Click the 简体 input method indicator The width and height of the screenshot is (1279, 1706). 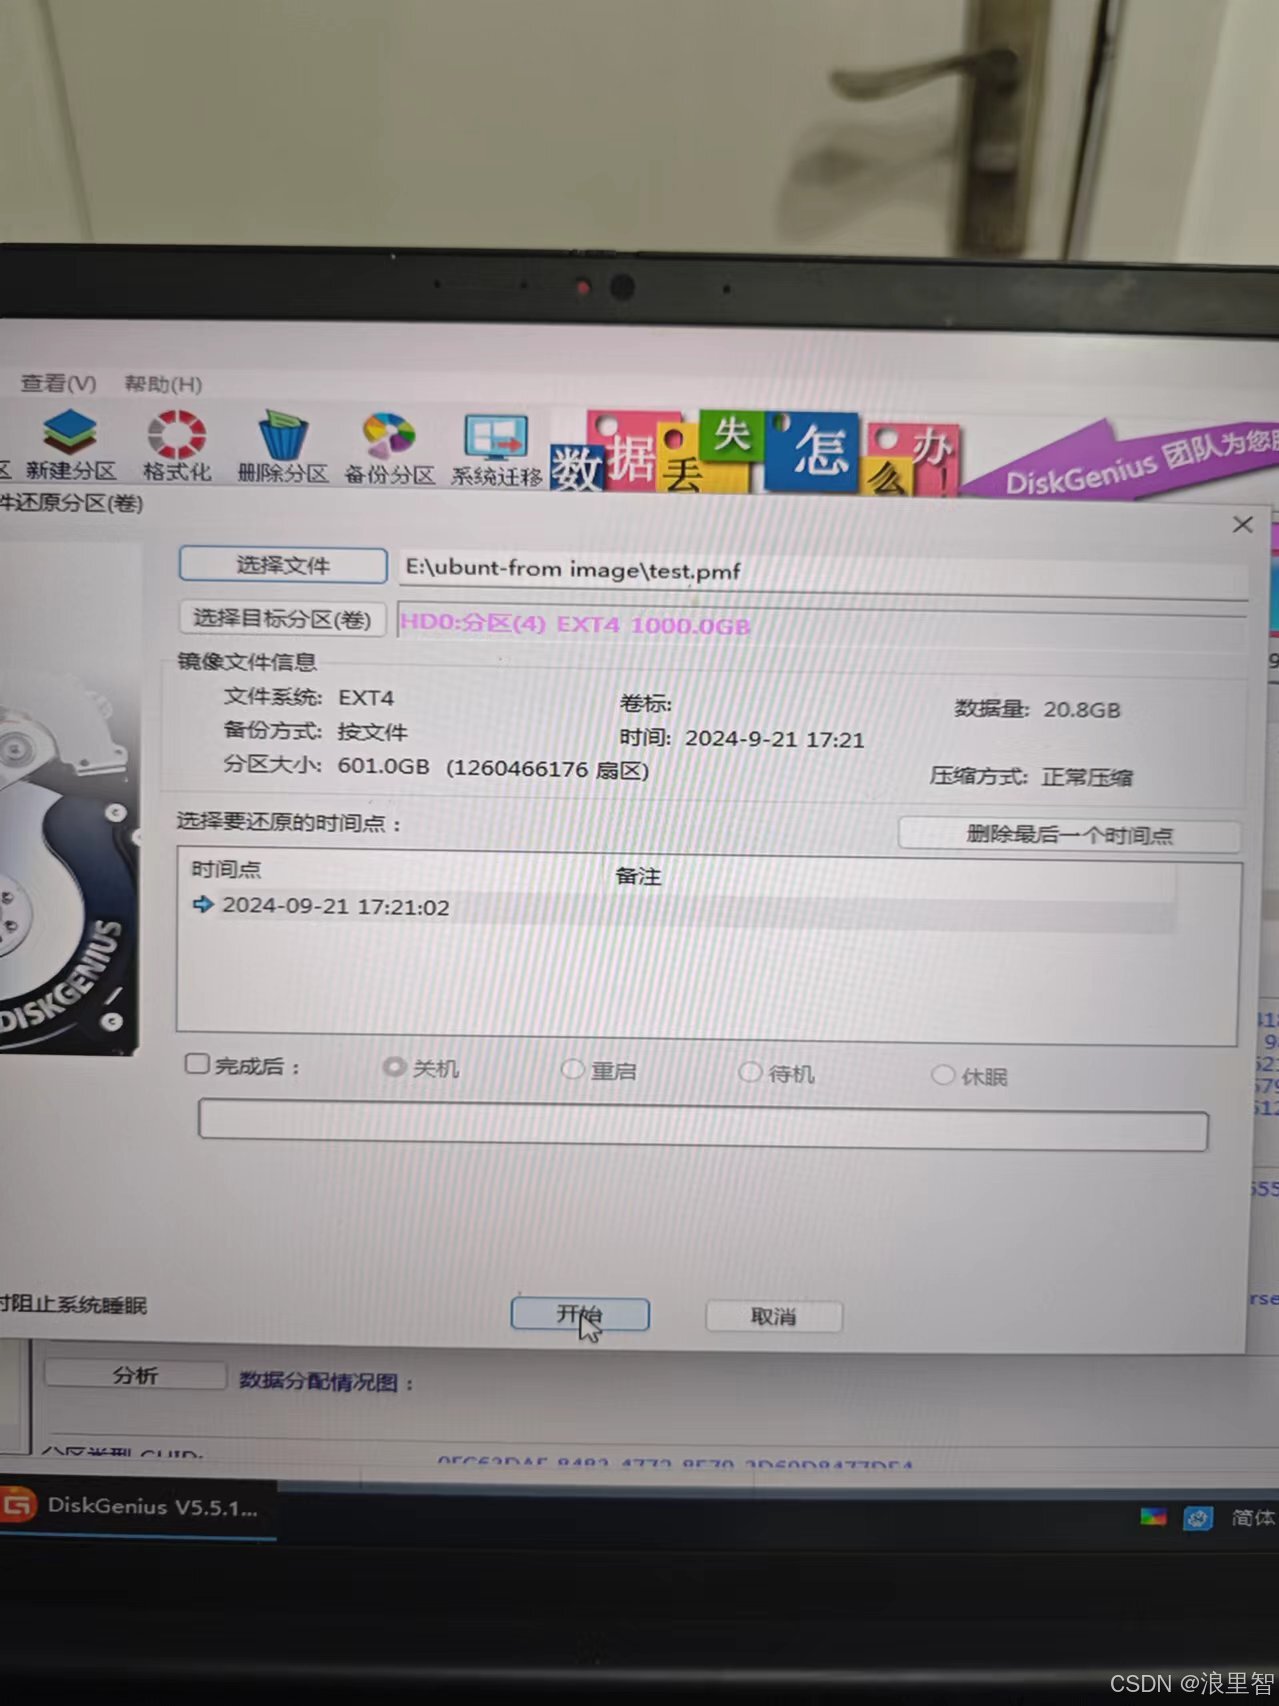pyautogui.click(x=1253, y=1518)
